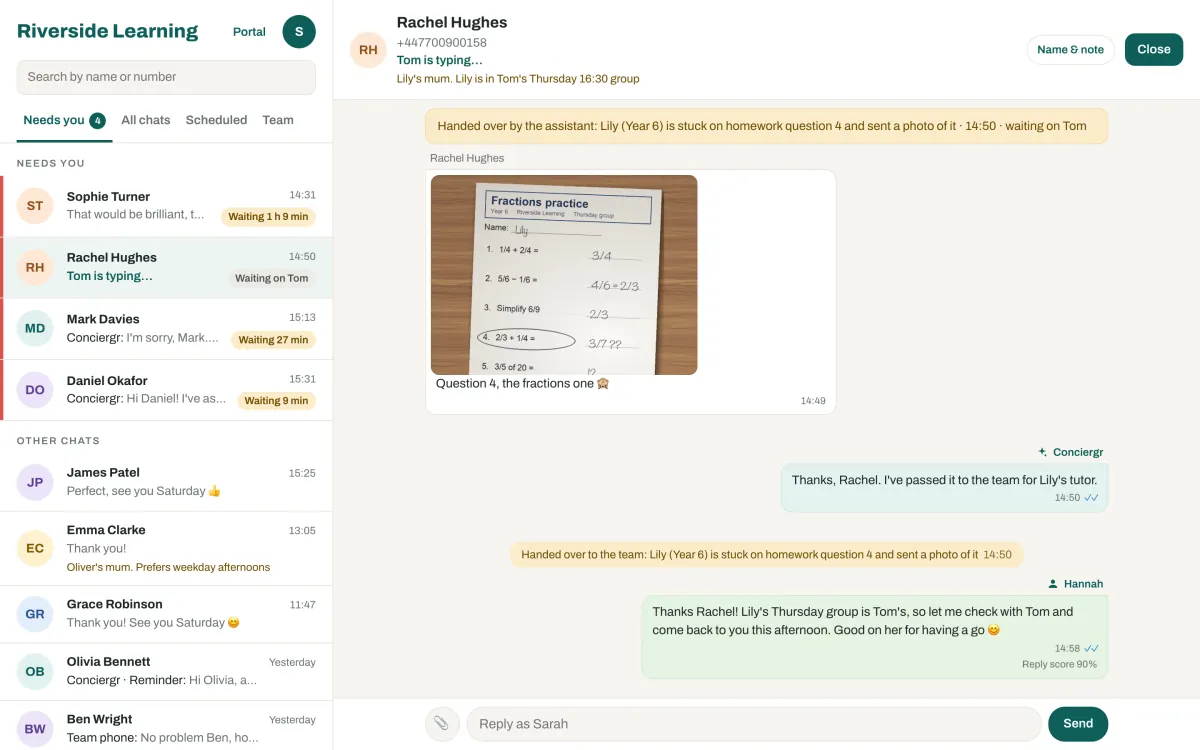
Task: Click the Portal link
Action: click(x=249, y=32)
